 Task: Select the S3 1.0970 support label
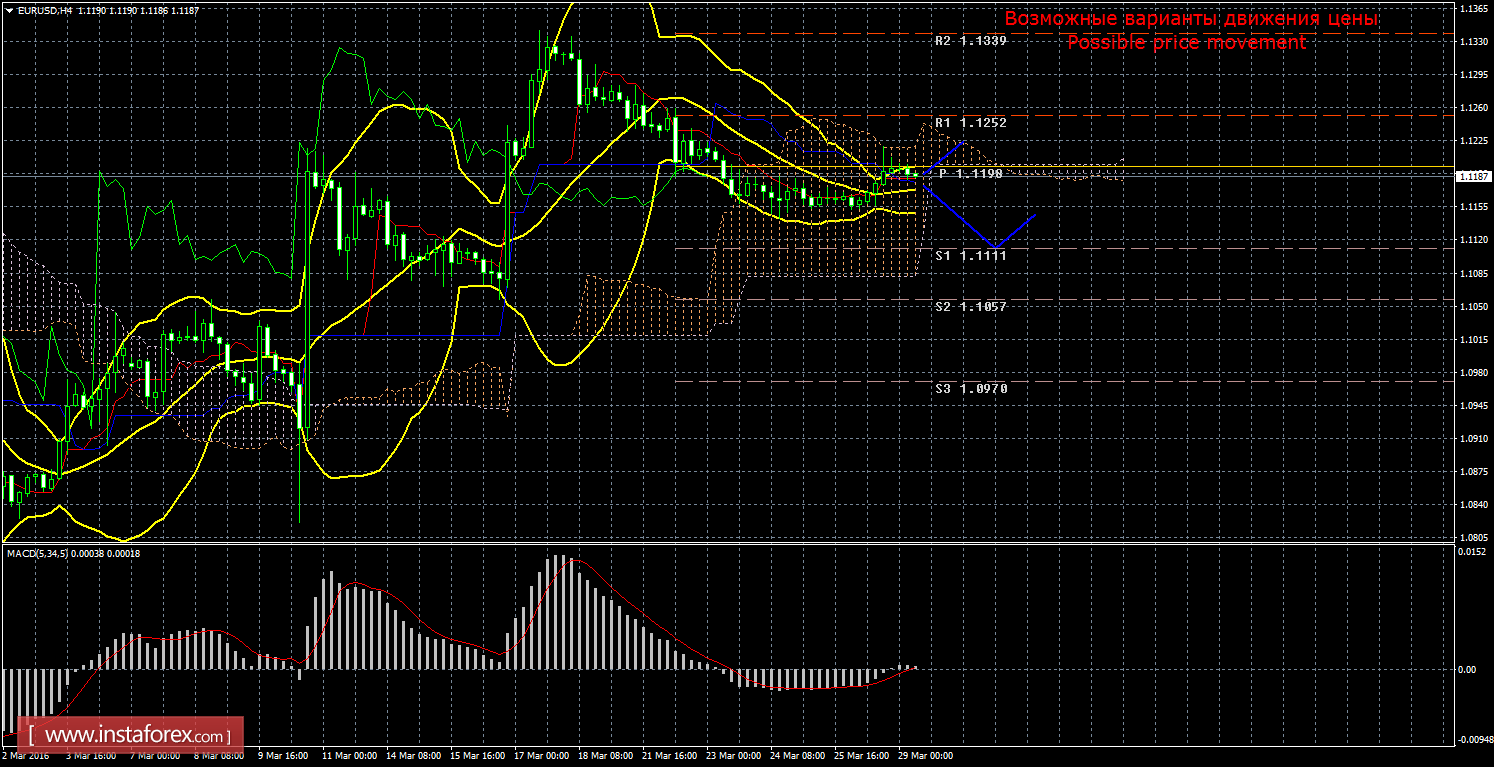click(970, 387)
